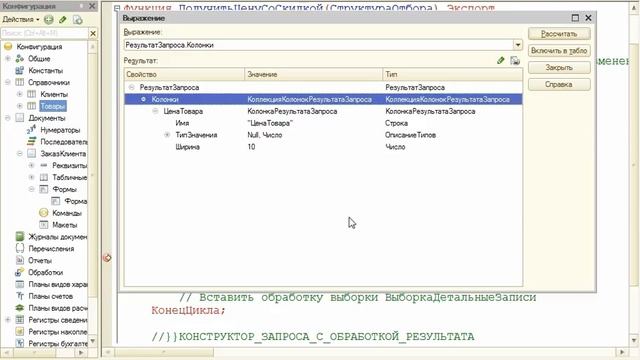The width and height of the screenshot is (640, 360).
Task: Open the Действия menu
Action: point(21,19)
